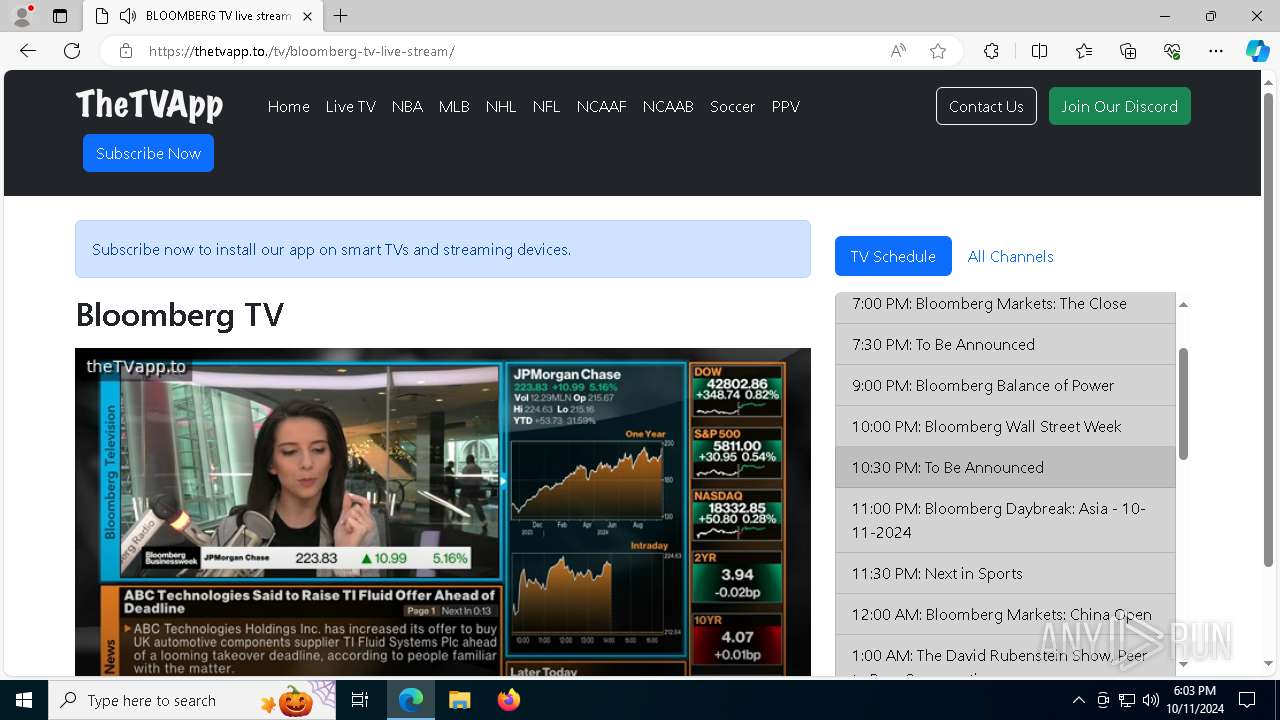Open network icon in system tray

tap(1127, 700)
